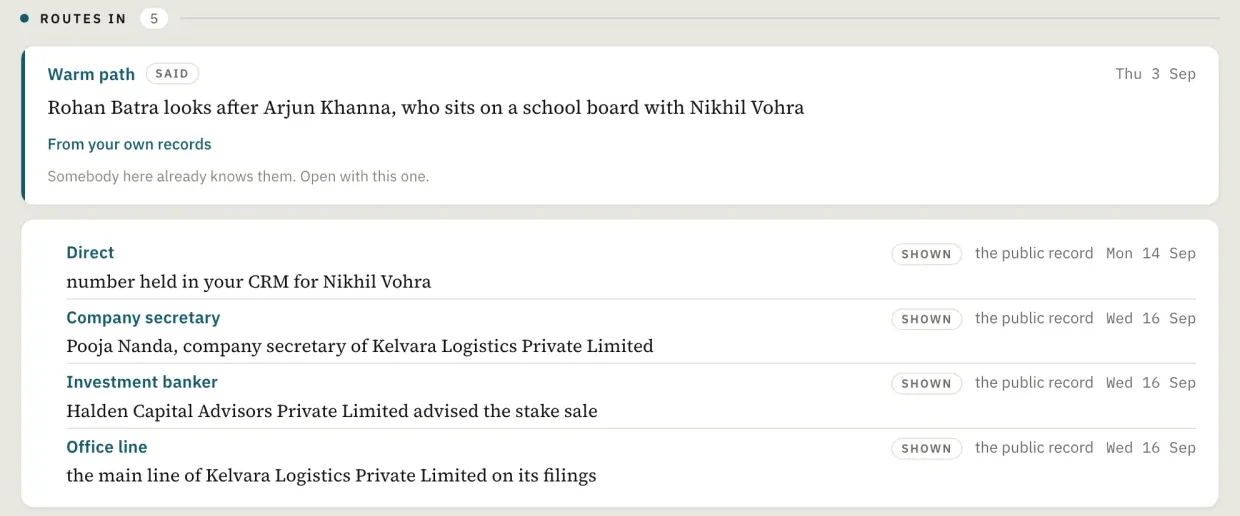Select the number held in CRM text

[x=249, y=282]
